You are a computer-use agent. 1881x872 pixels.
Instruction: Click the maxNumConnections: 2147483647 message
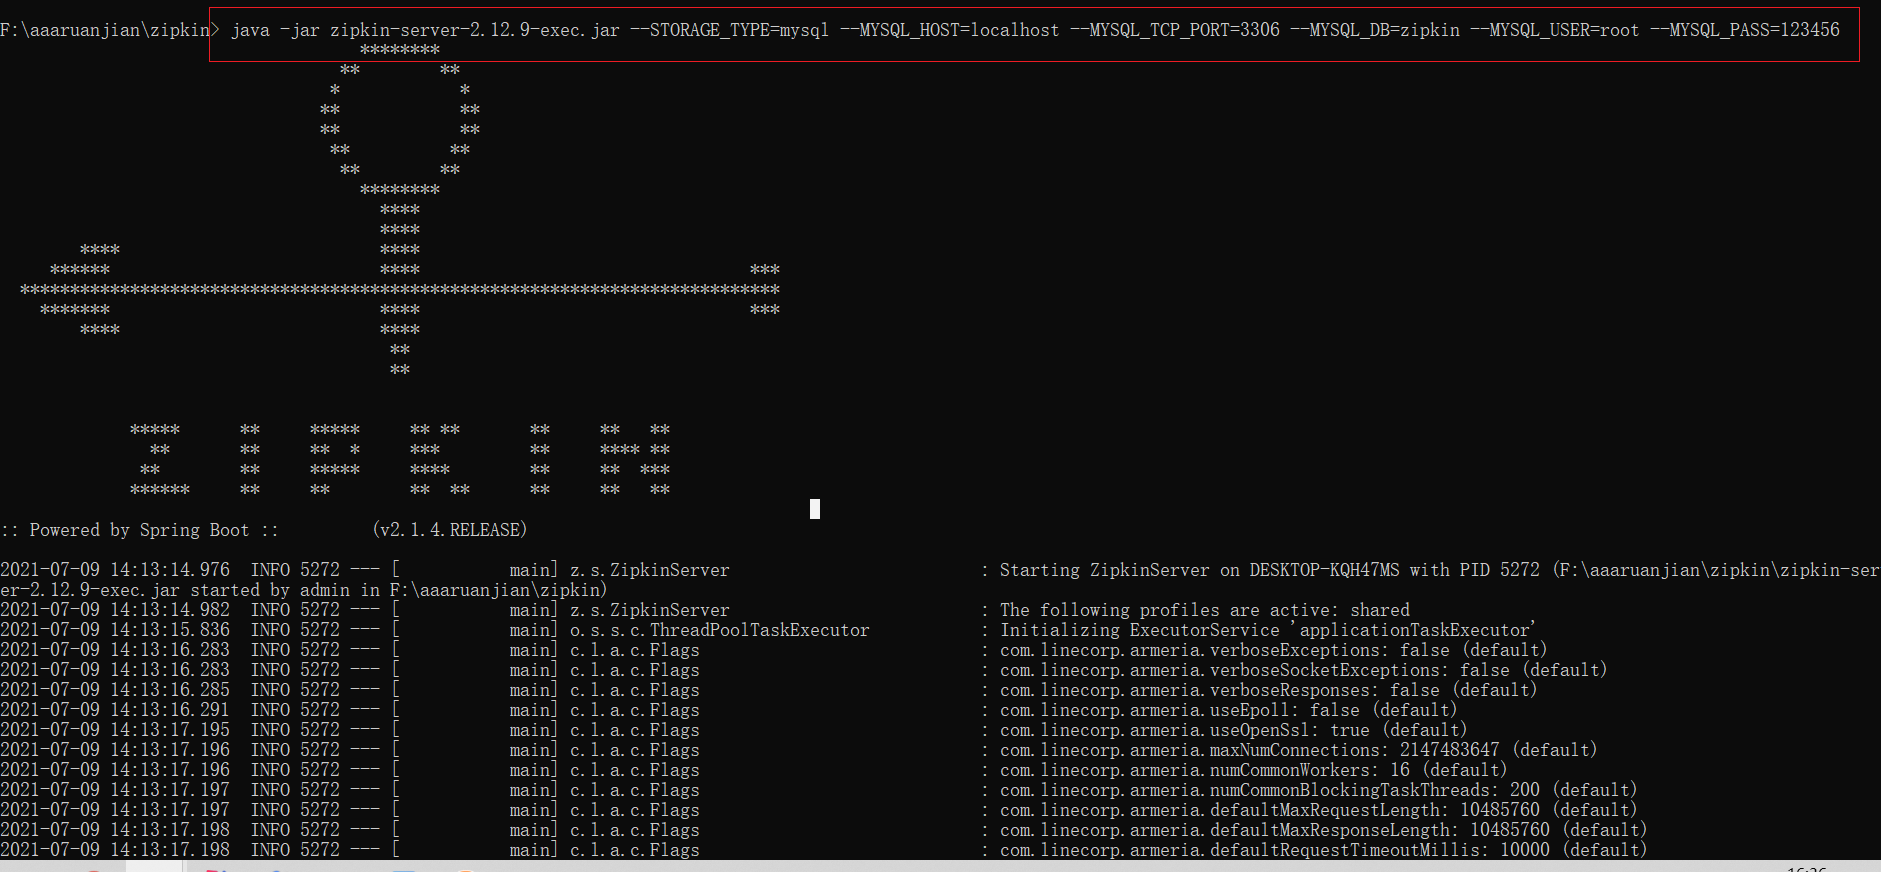point(1299,750)
